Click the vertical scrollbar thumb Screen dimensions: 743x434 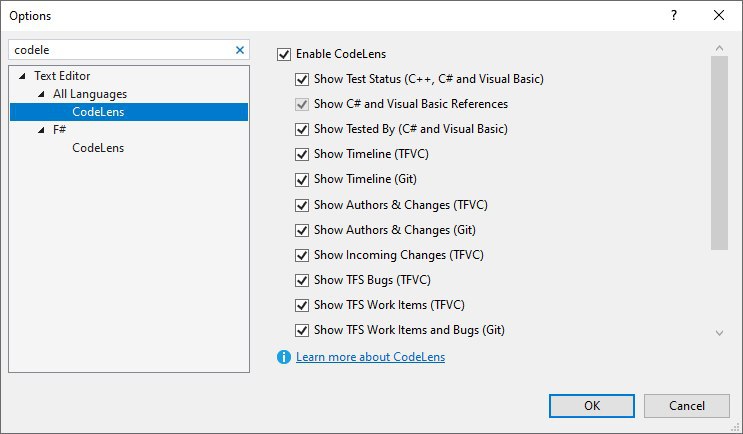coord(719,153)
